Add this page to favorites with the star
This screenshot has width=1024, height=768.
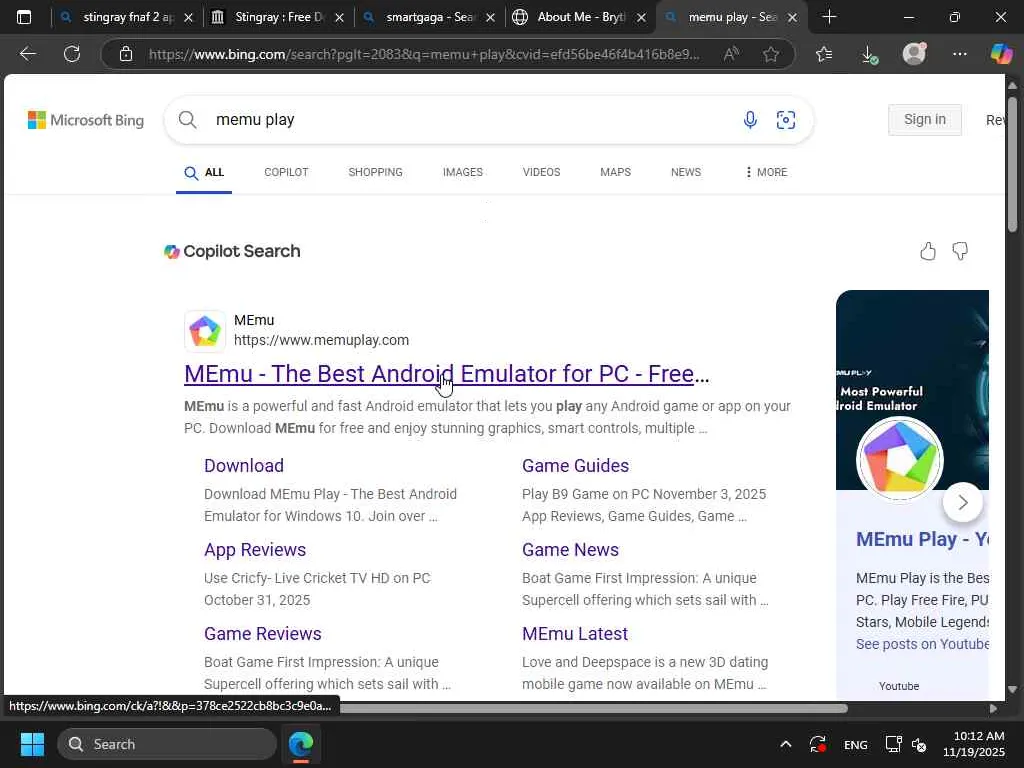(771, 54)
